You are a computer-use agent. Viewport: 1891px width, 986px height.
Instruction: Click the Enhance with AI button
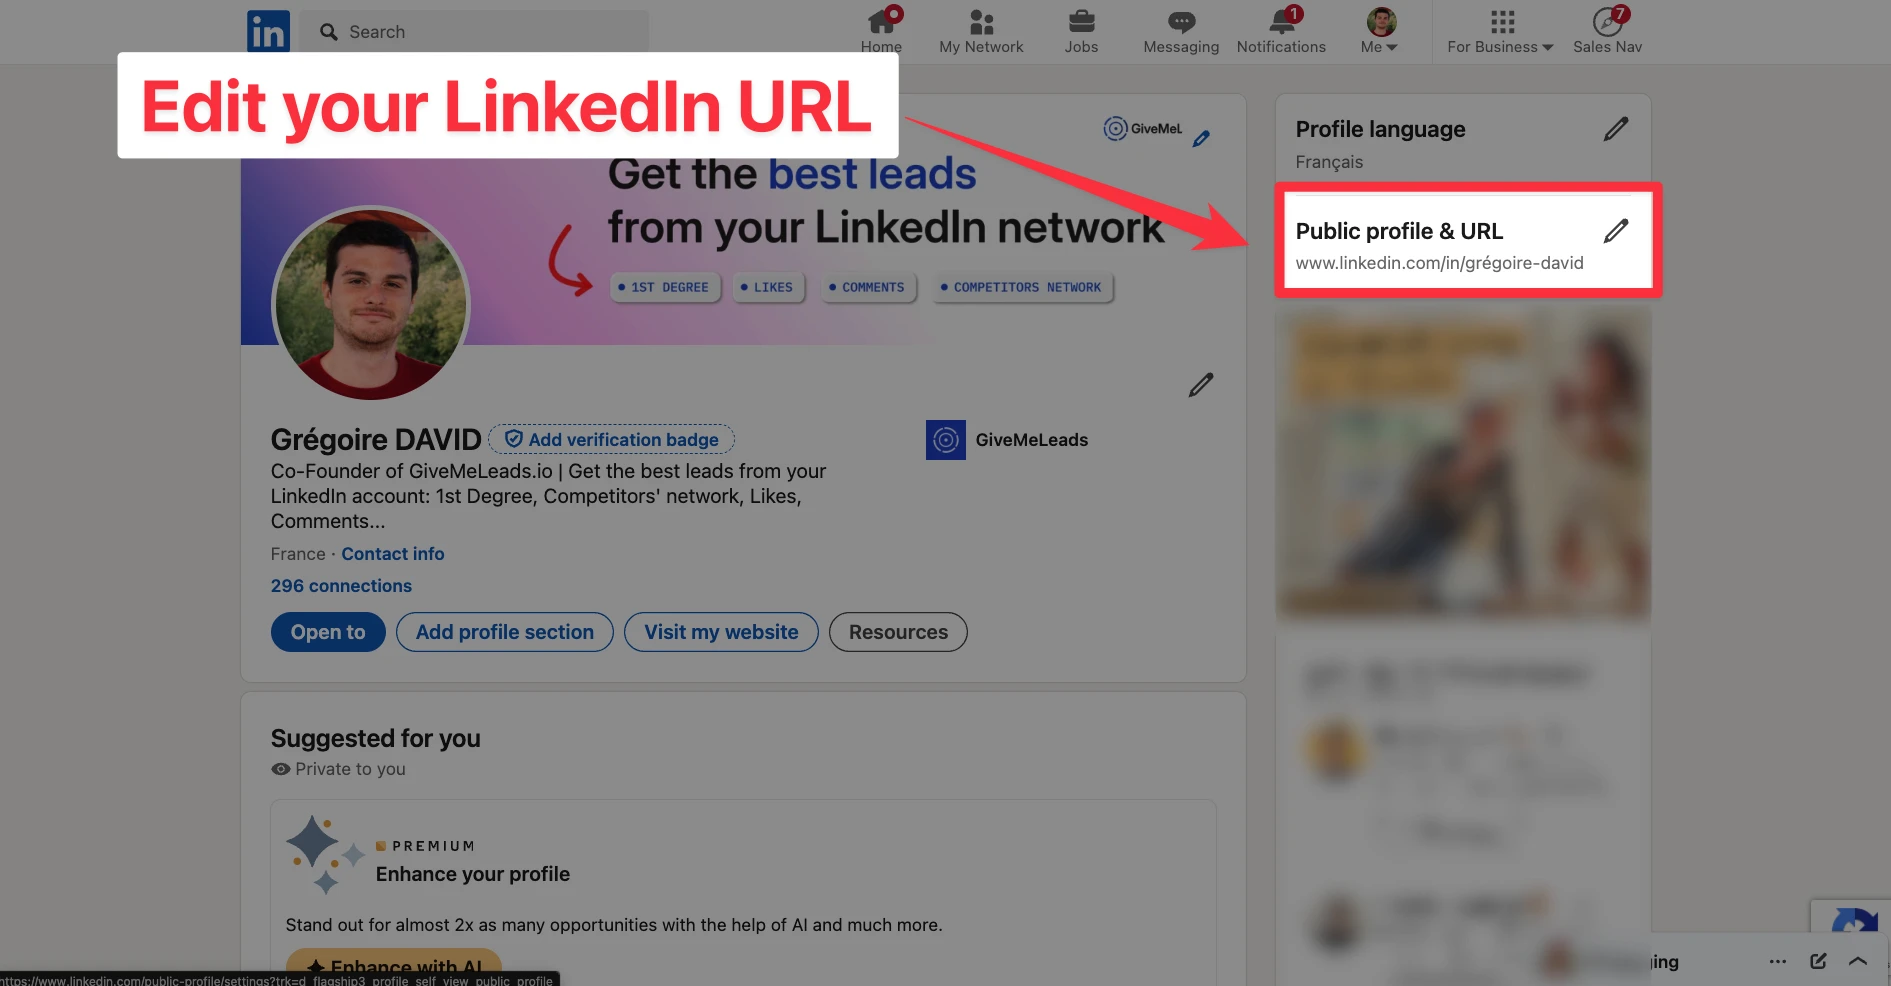click(394, 966)
